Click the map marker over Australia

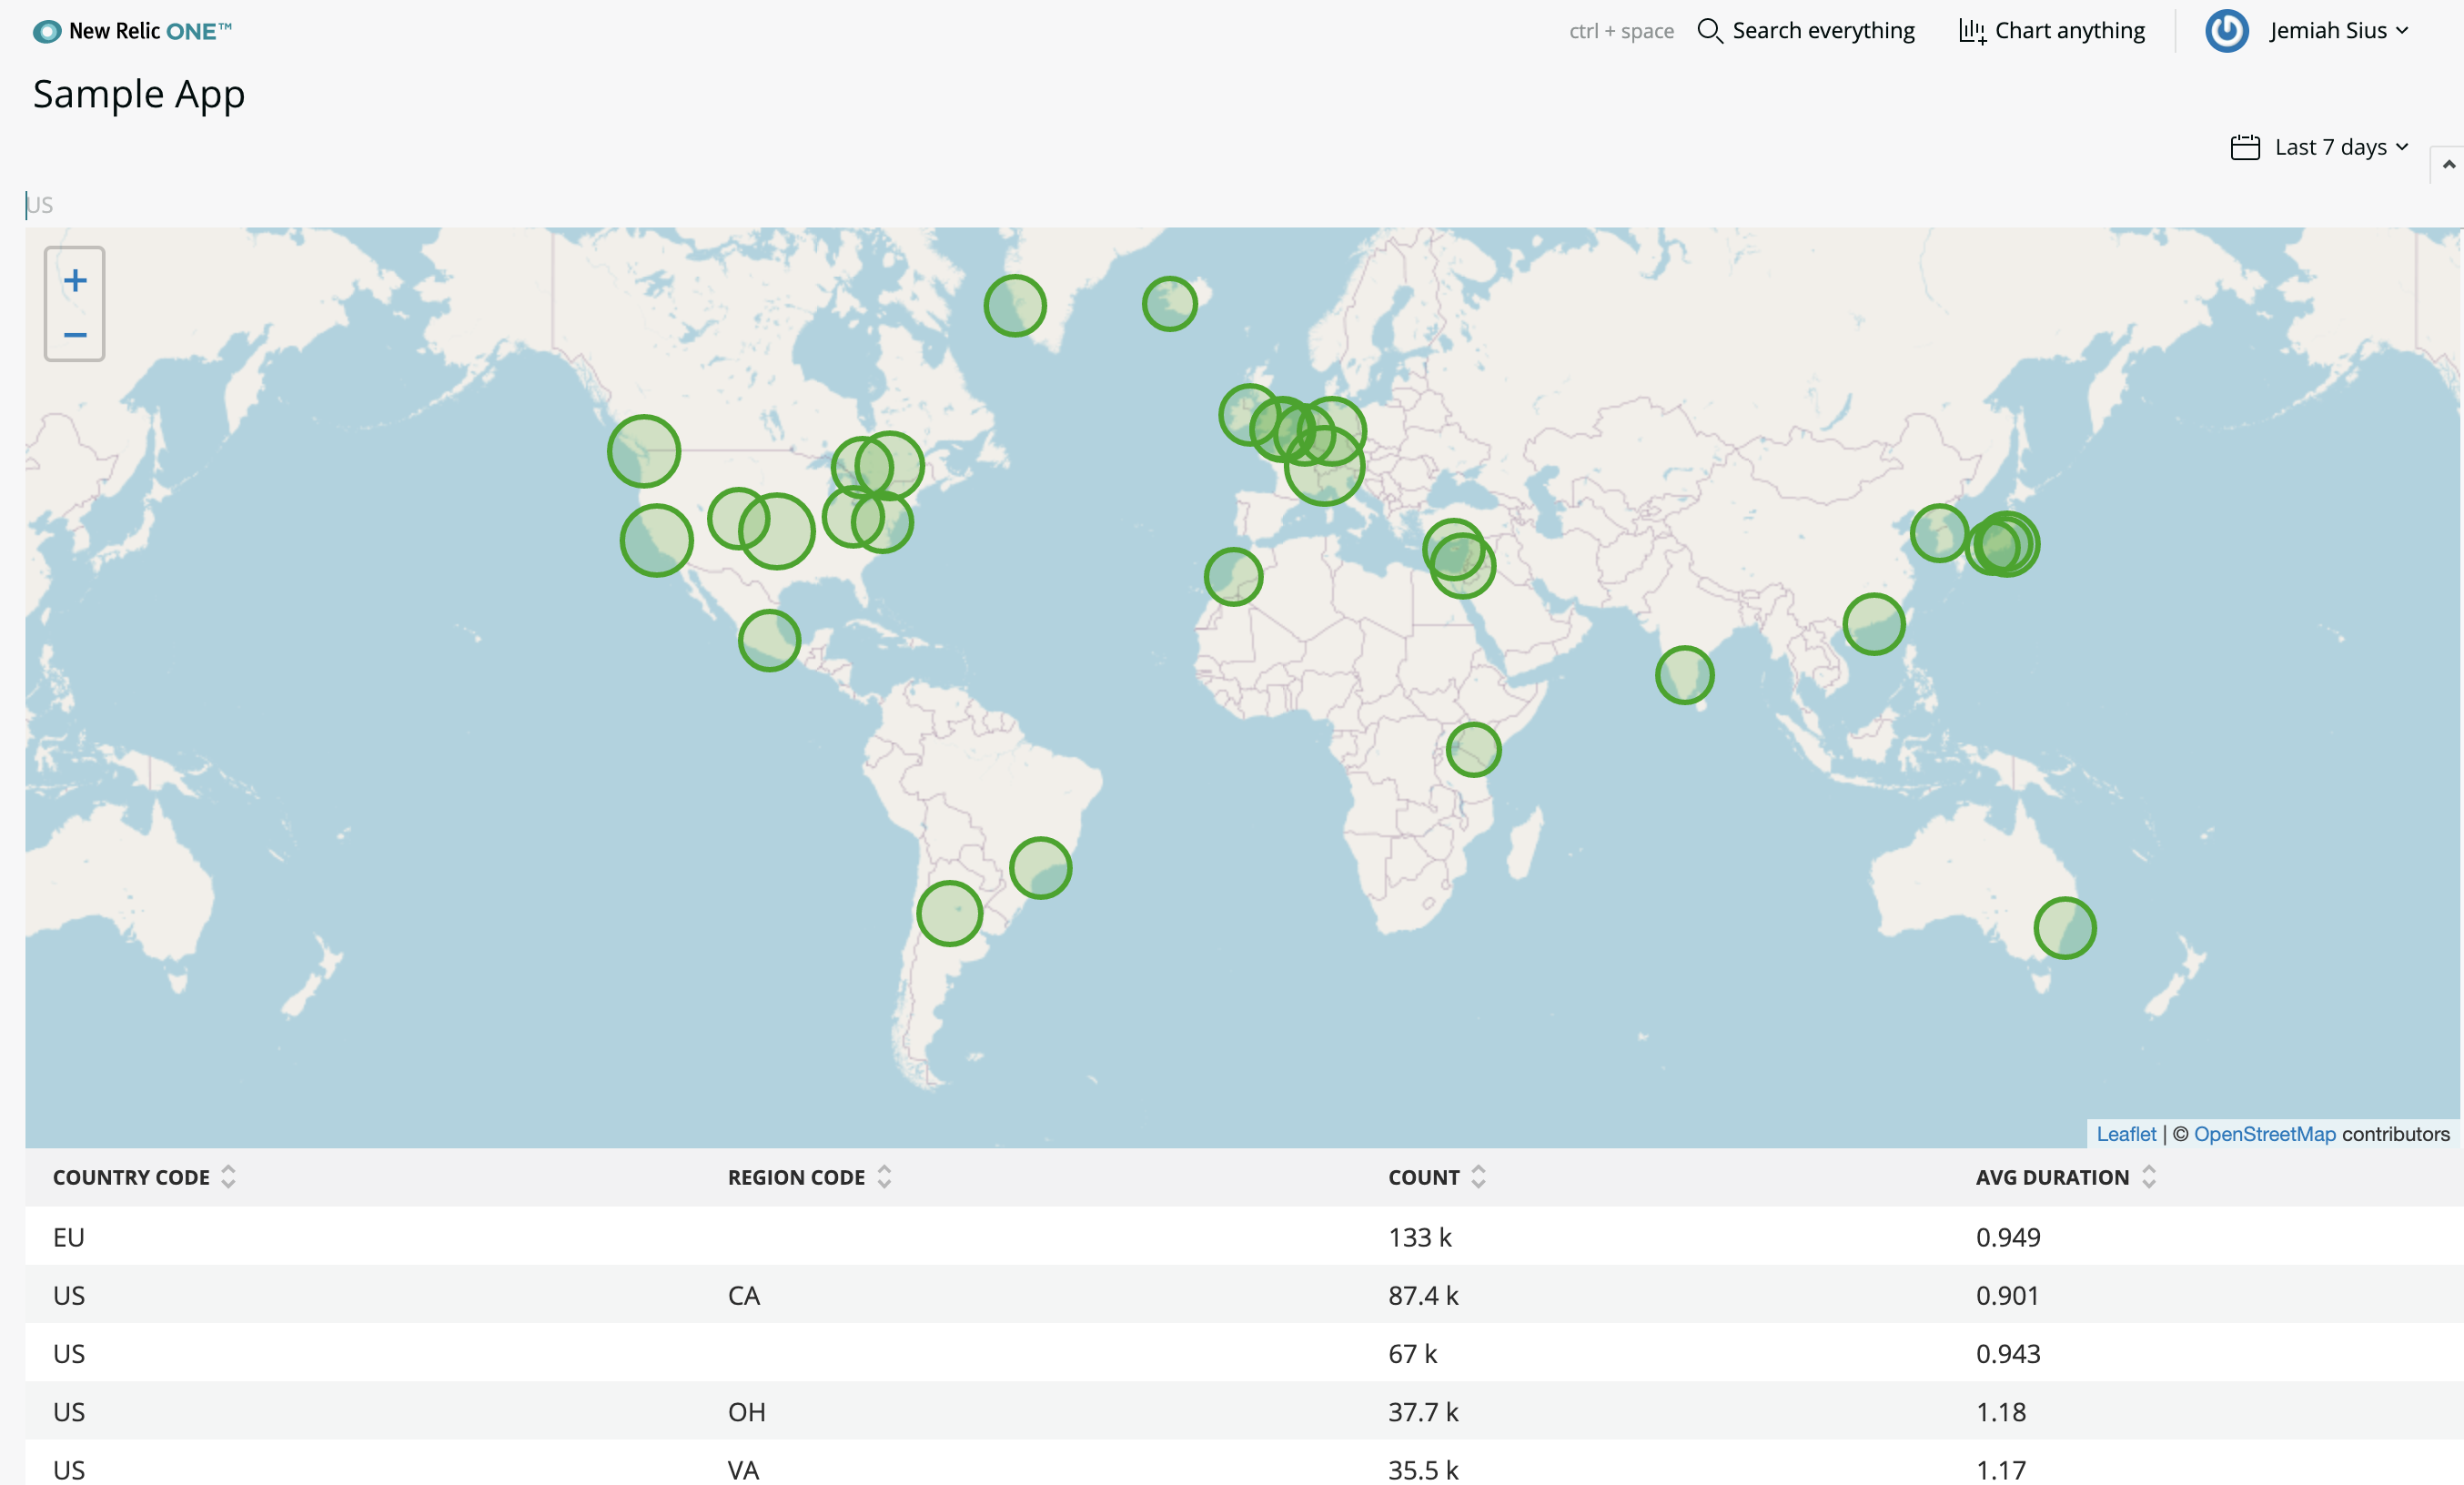(2064, 928)
